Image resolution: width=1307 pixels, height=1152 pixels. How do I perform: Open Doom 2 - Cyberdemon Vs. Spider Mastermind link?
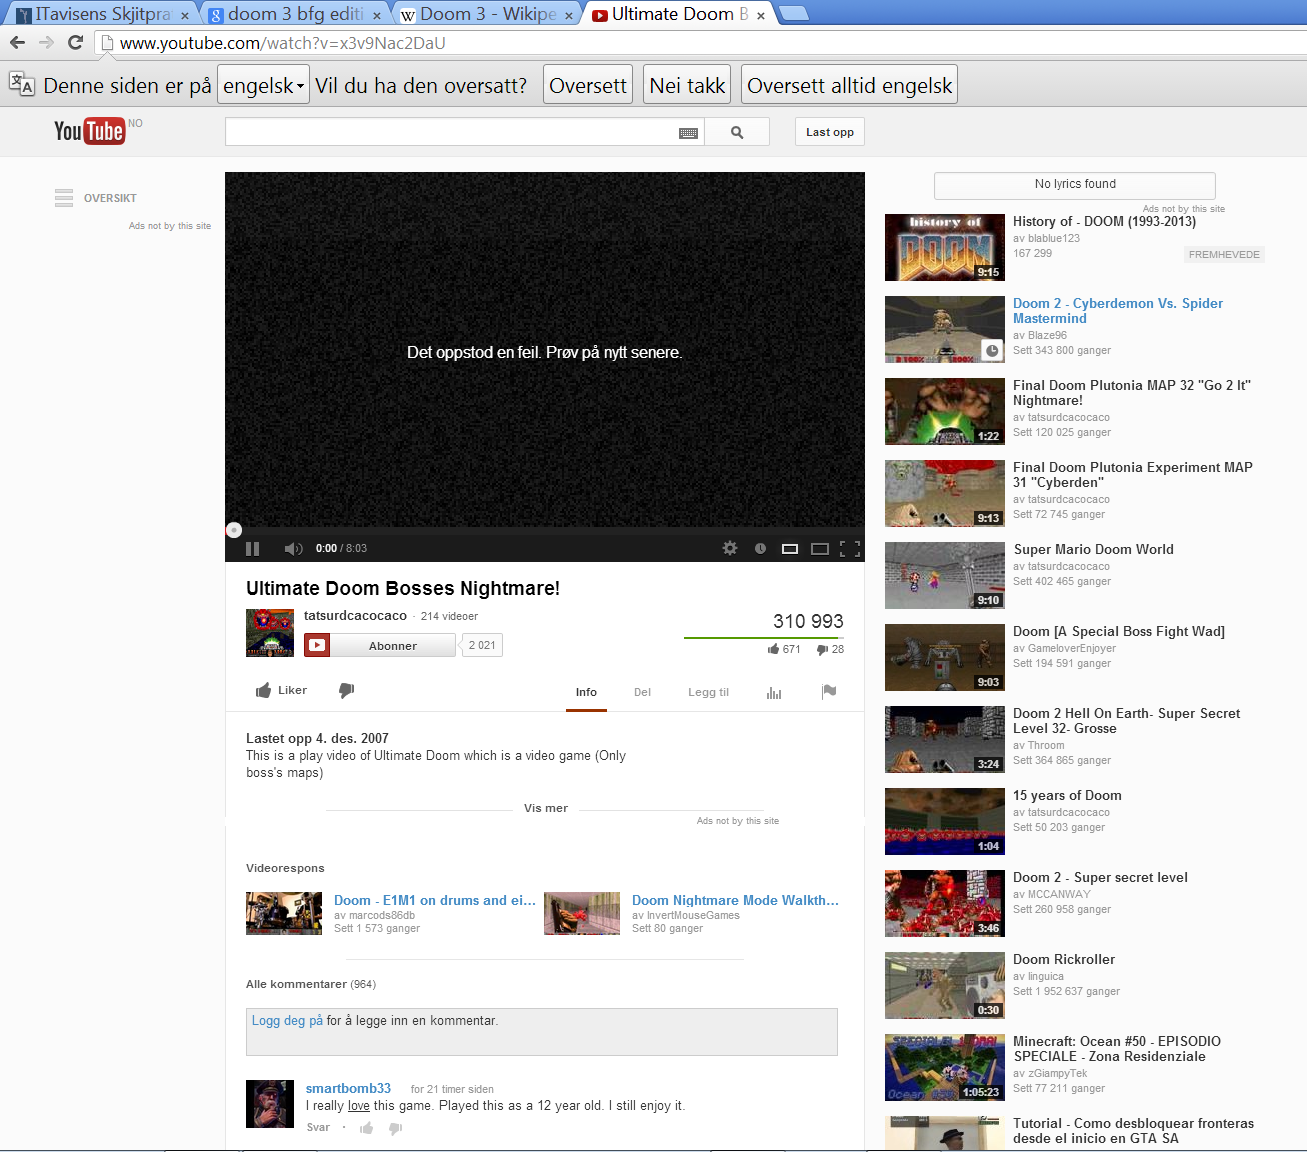pos(1118,311)
